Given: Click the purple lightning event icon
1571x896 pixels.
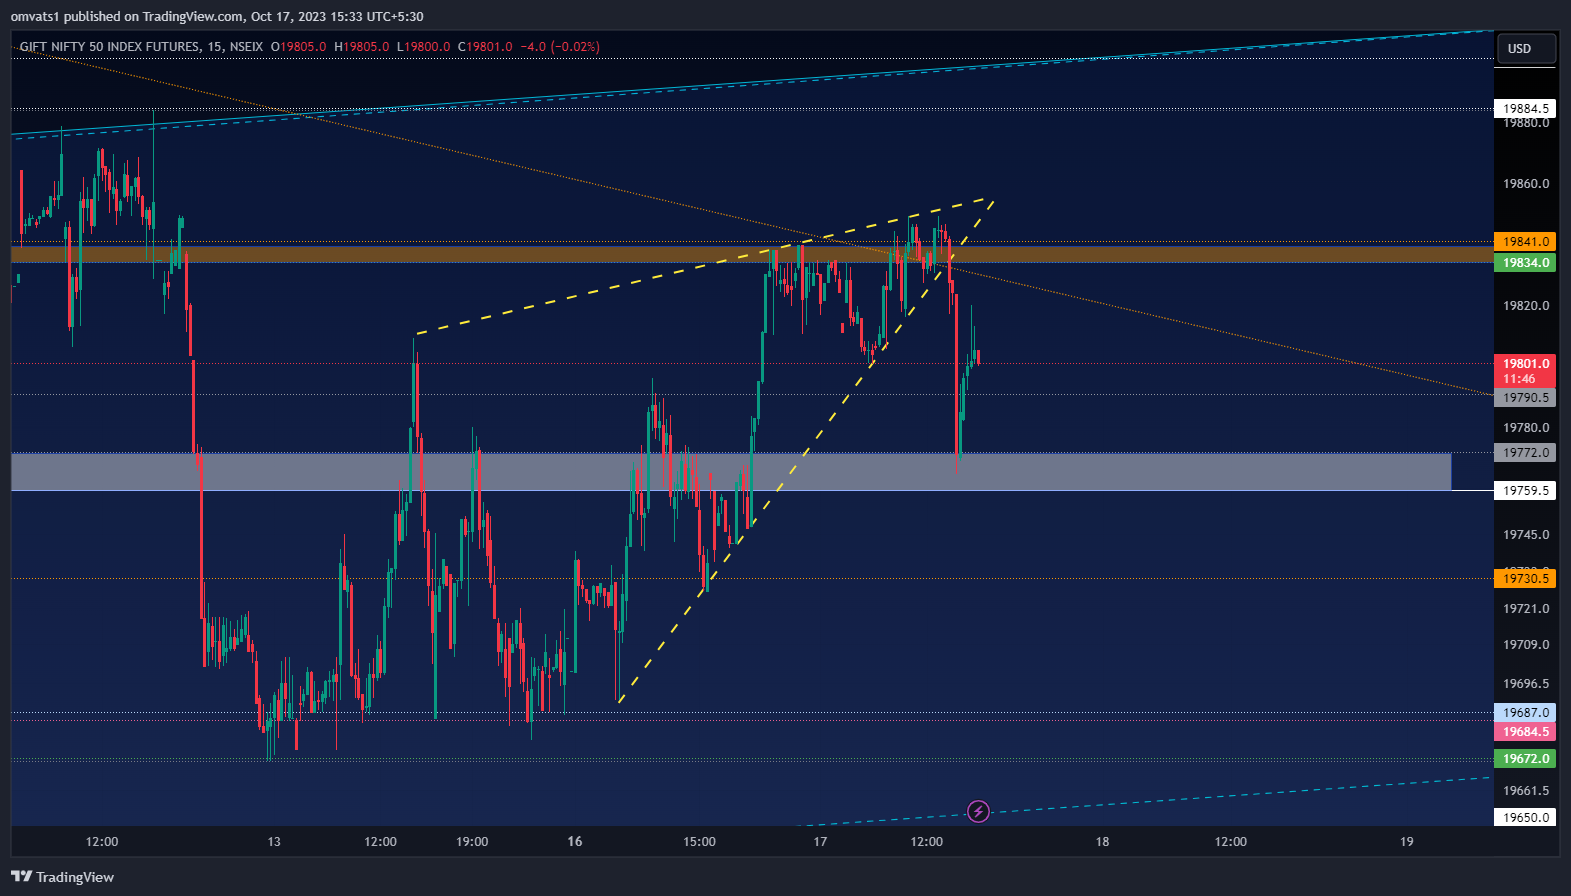Looking at the screenshot, I should coord(979,811).
